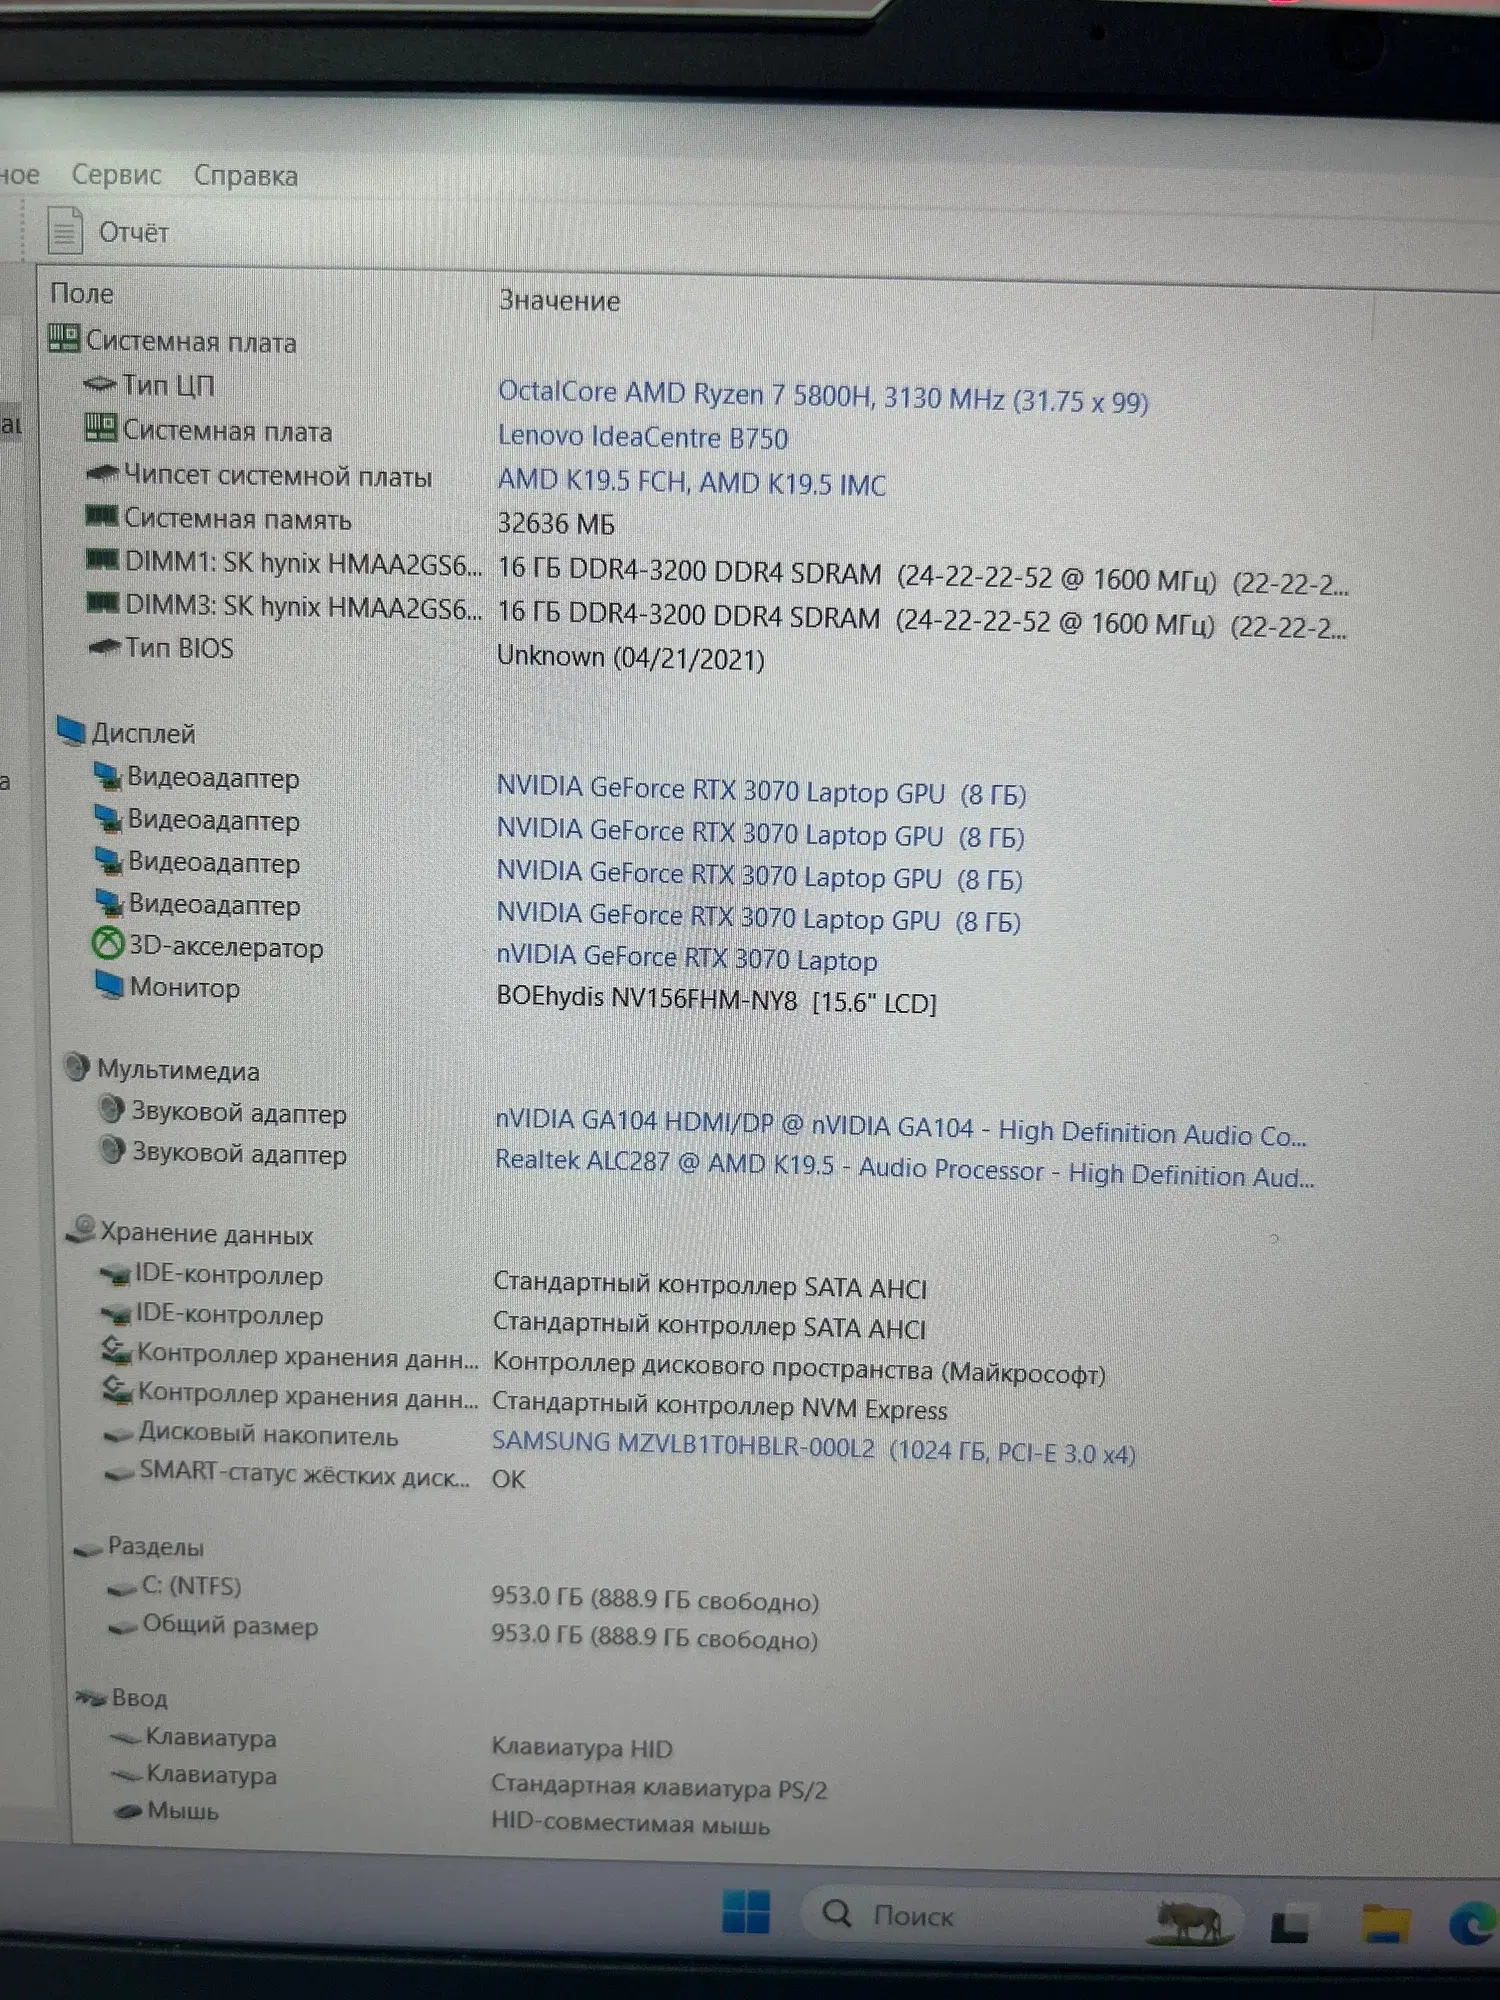Open the SAMSUNG MZVLB1T0HBLR-000L2 drive link
1500x2000 pixels.
[x=813, y=1448]
